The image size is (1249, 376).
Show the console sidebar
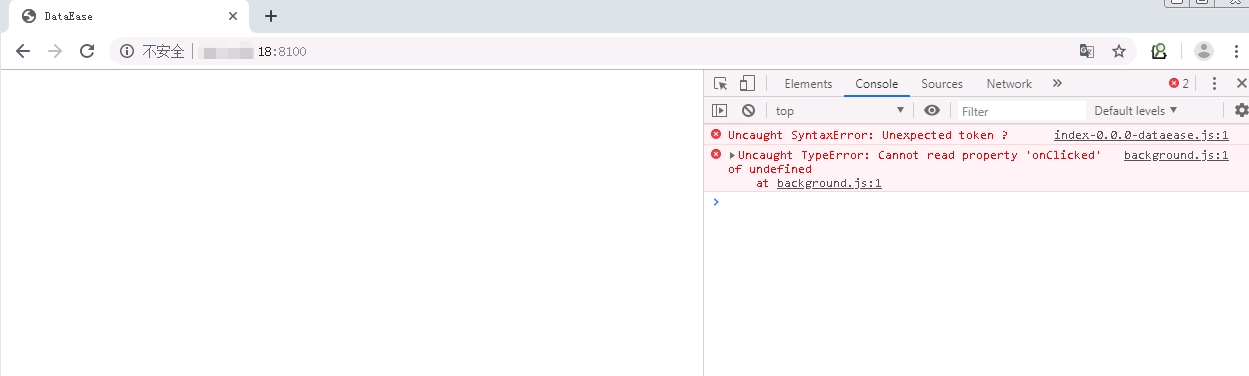719,111
